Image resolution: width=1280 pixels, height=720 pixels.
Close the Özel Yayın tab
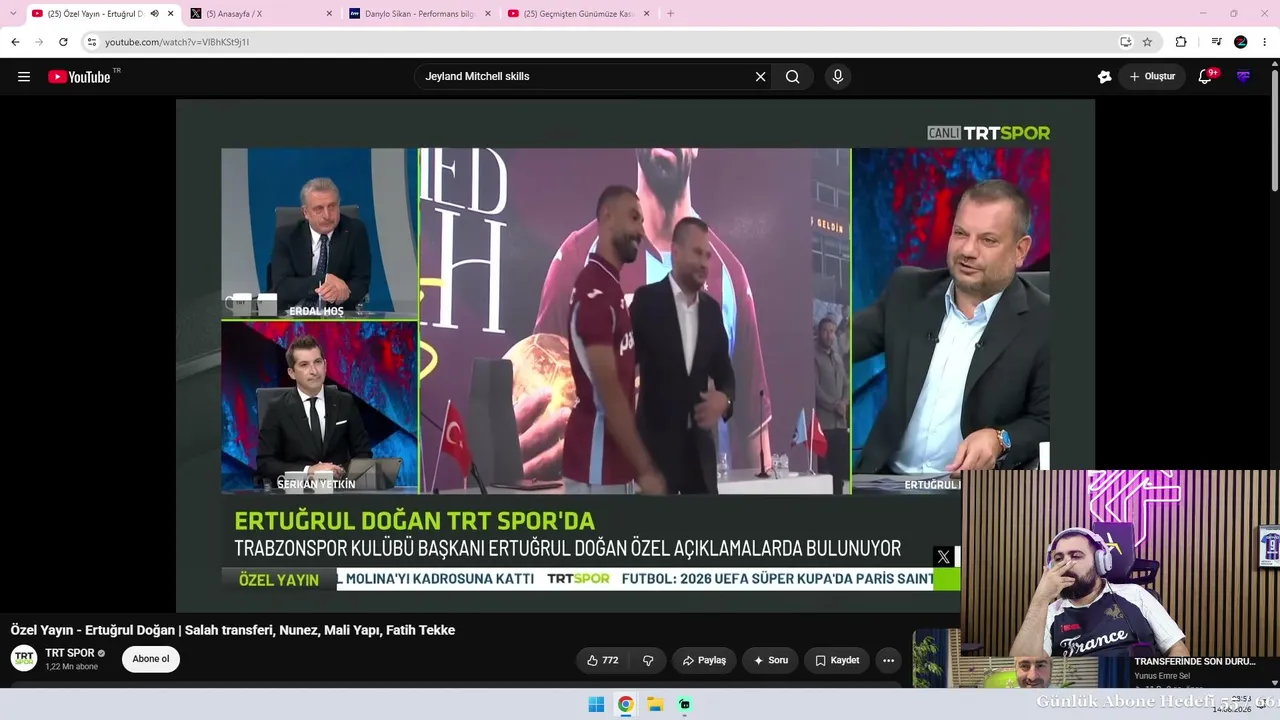(171, 14)
